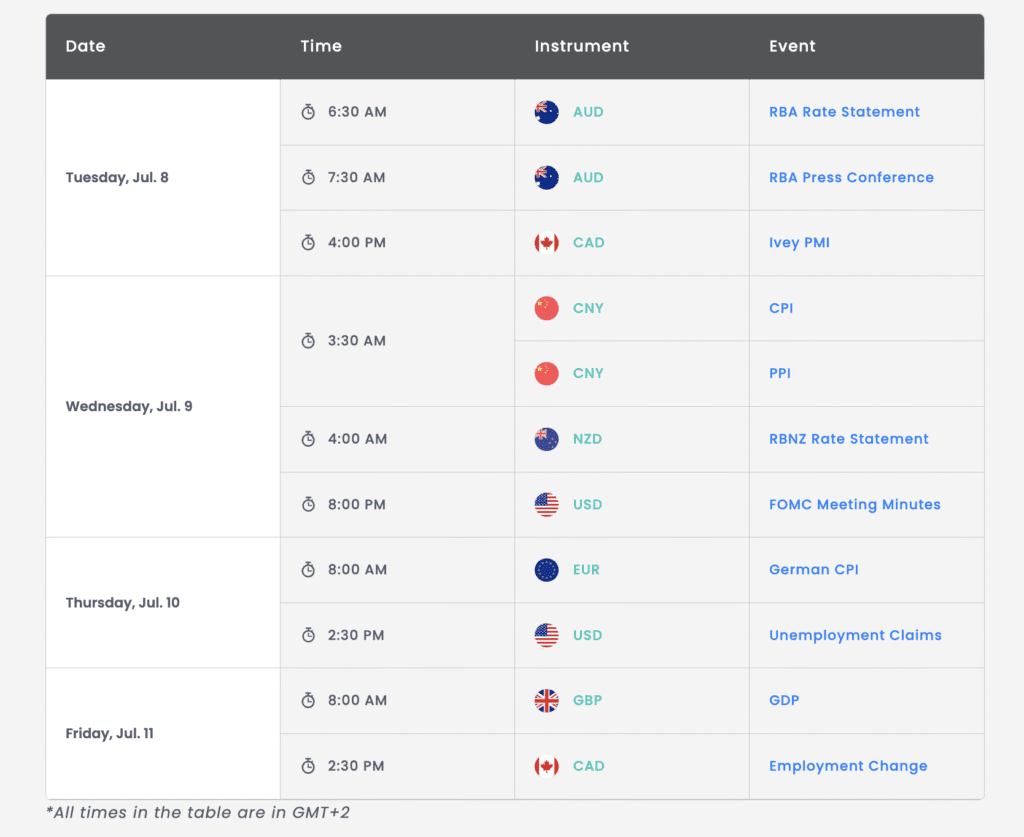
Task: Open the German CPI event link
Action: [813, 570]
